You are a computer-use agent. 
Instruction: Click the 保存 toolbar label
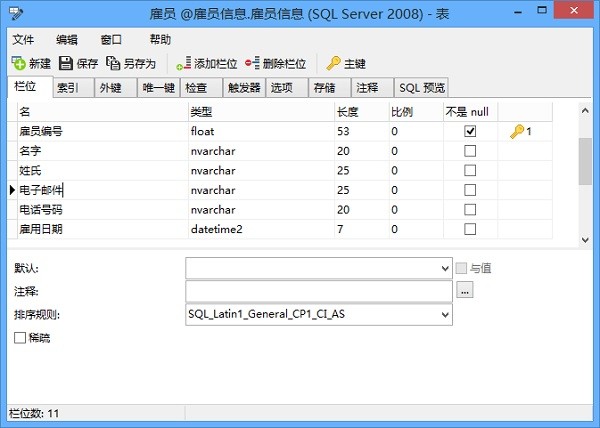tap(87, 63)
